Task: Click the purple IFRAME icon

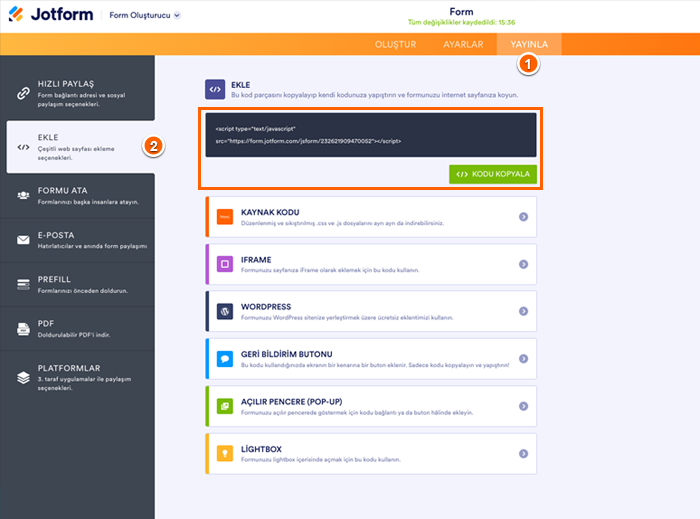Action: 225,264
